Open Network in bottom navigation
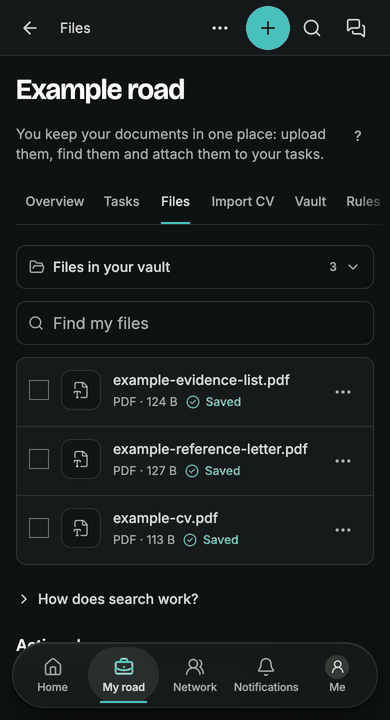Viewport: 390px width, 720px height. coord(195,675)
